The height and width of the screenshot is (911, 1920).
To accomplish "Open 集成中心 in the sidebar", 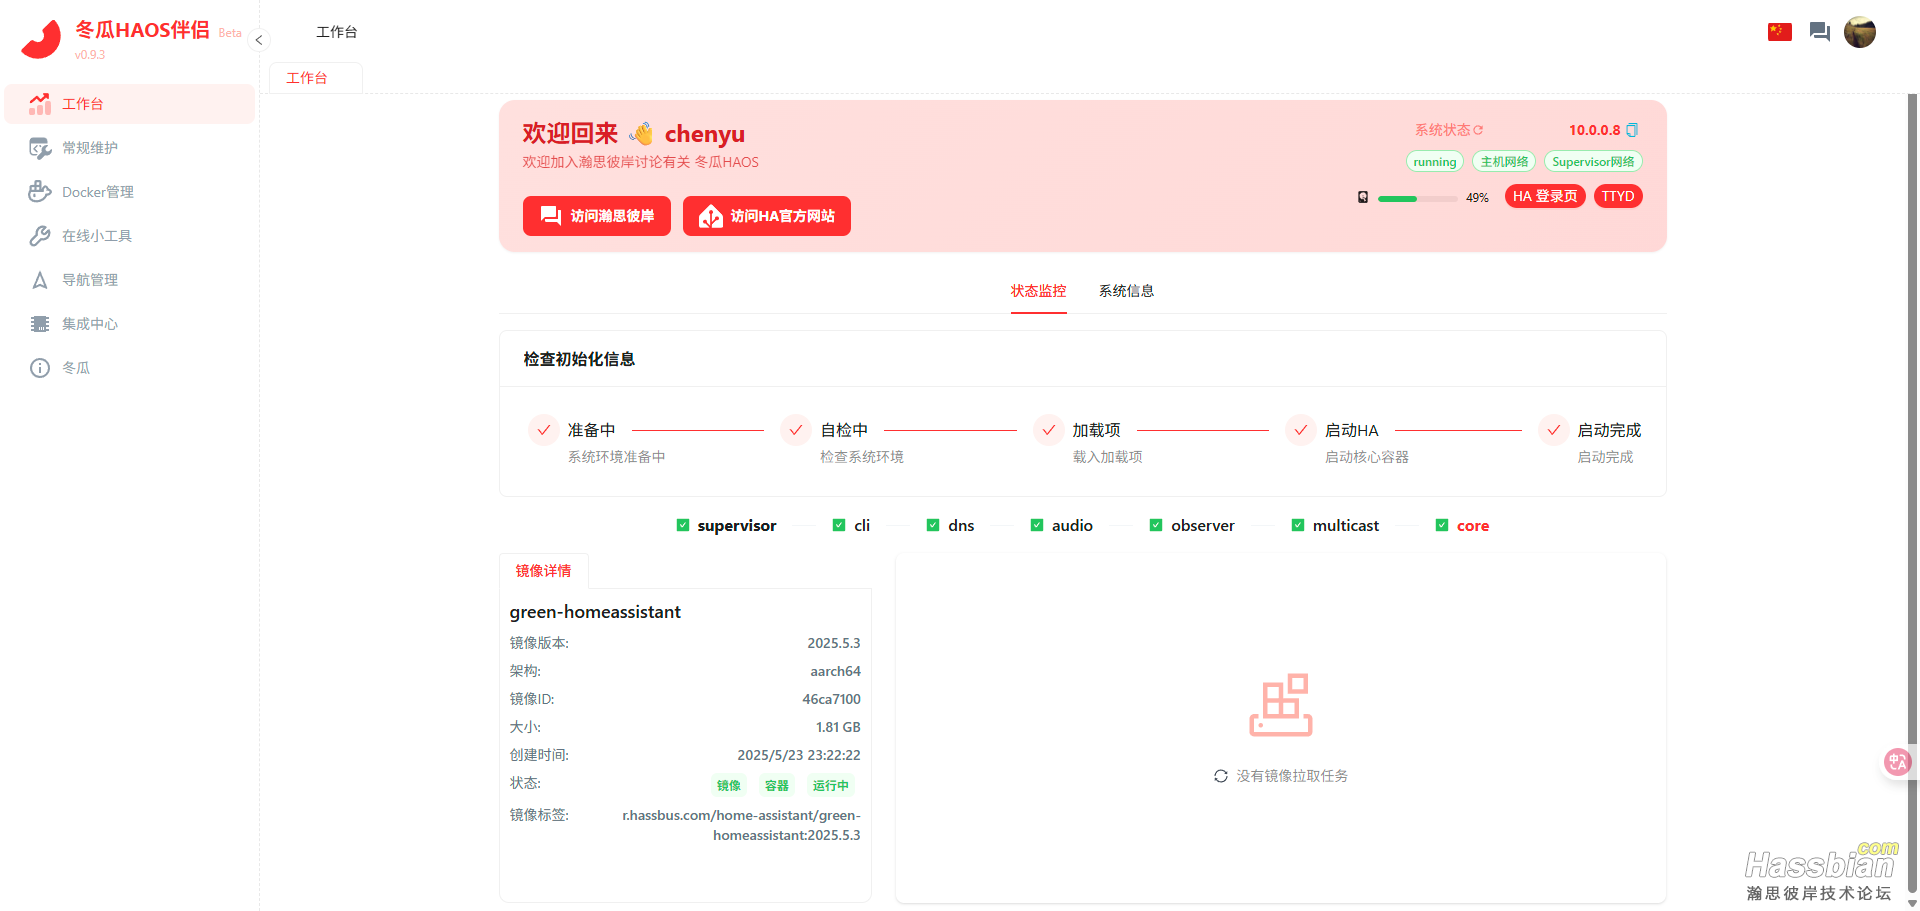I will (x=89, y=324).
